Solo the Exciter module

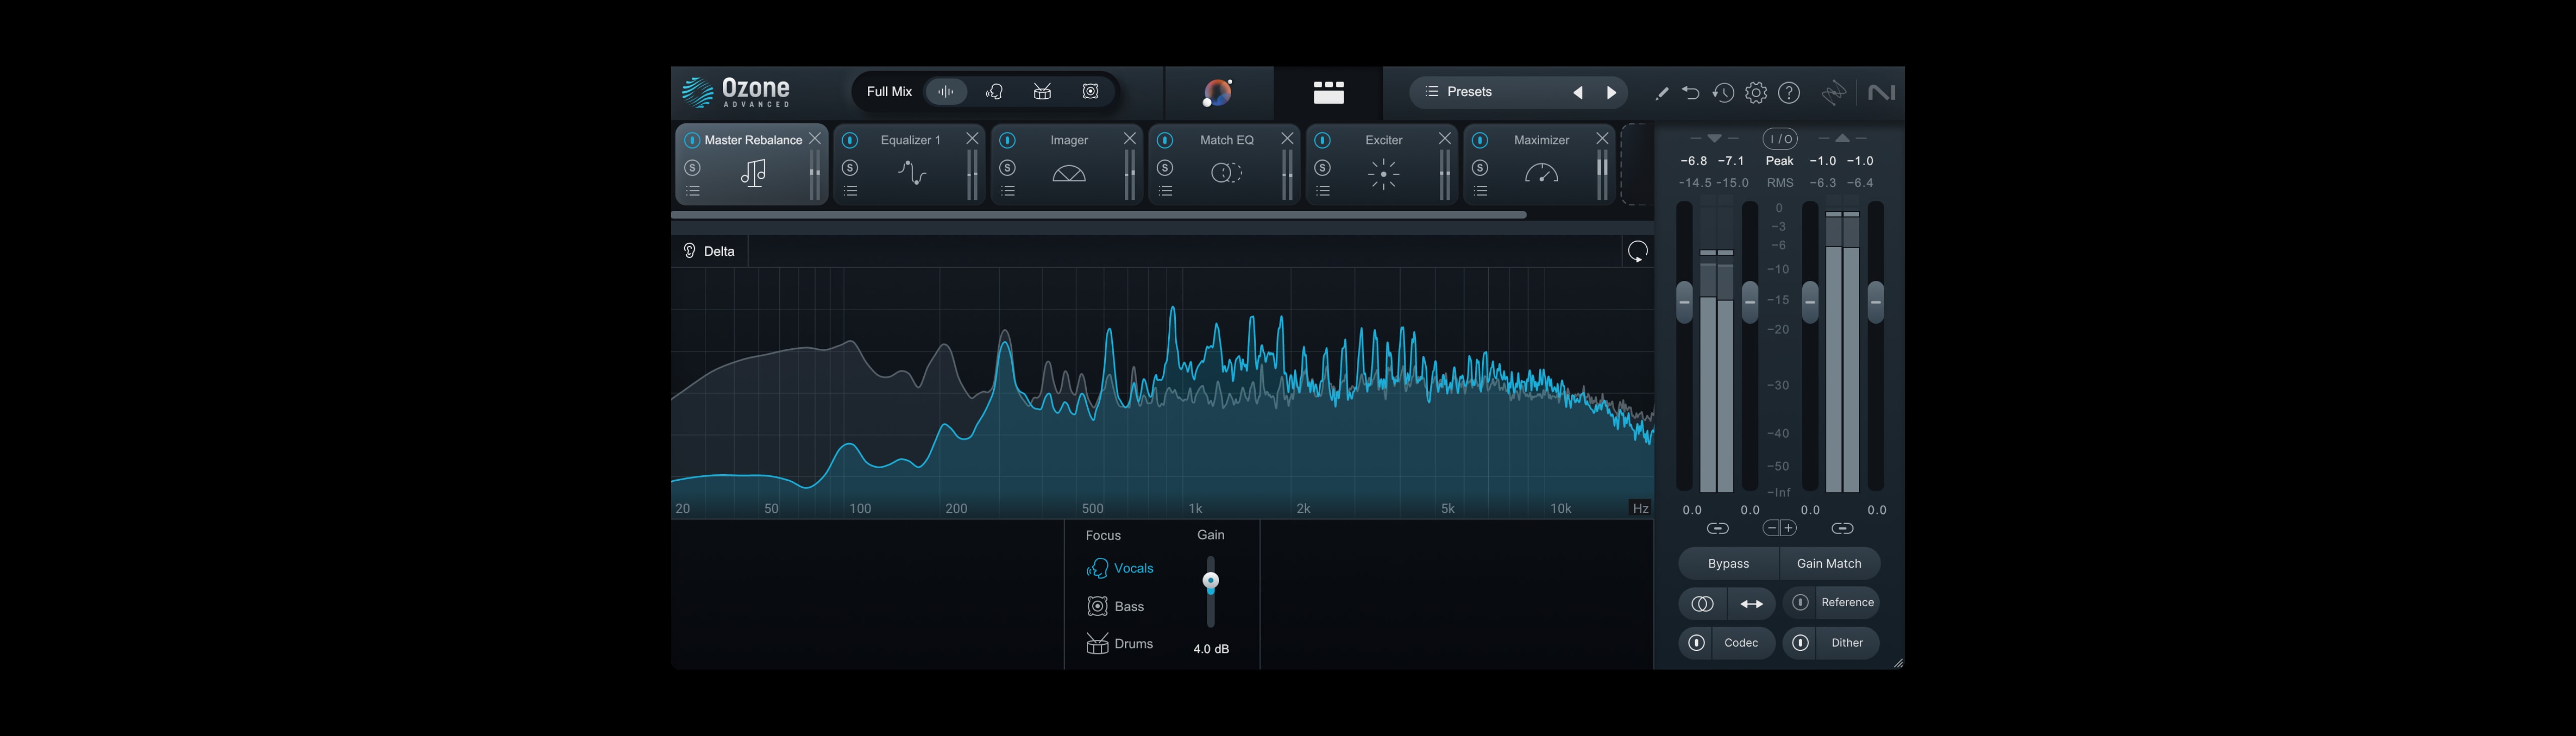click(x=1322, y=167)
